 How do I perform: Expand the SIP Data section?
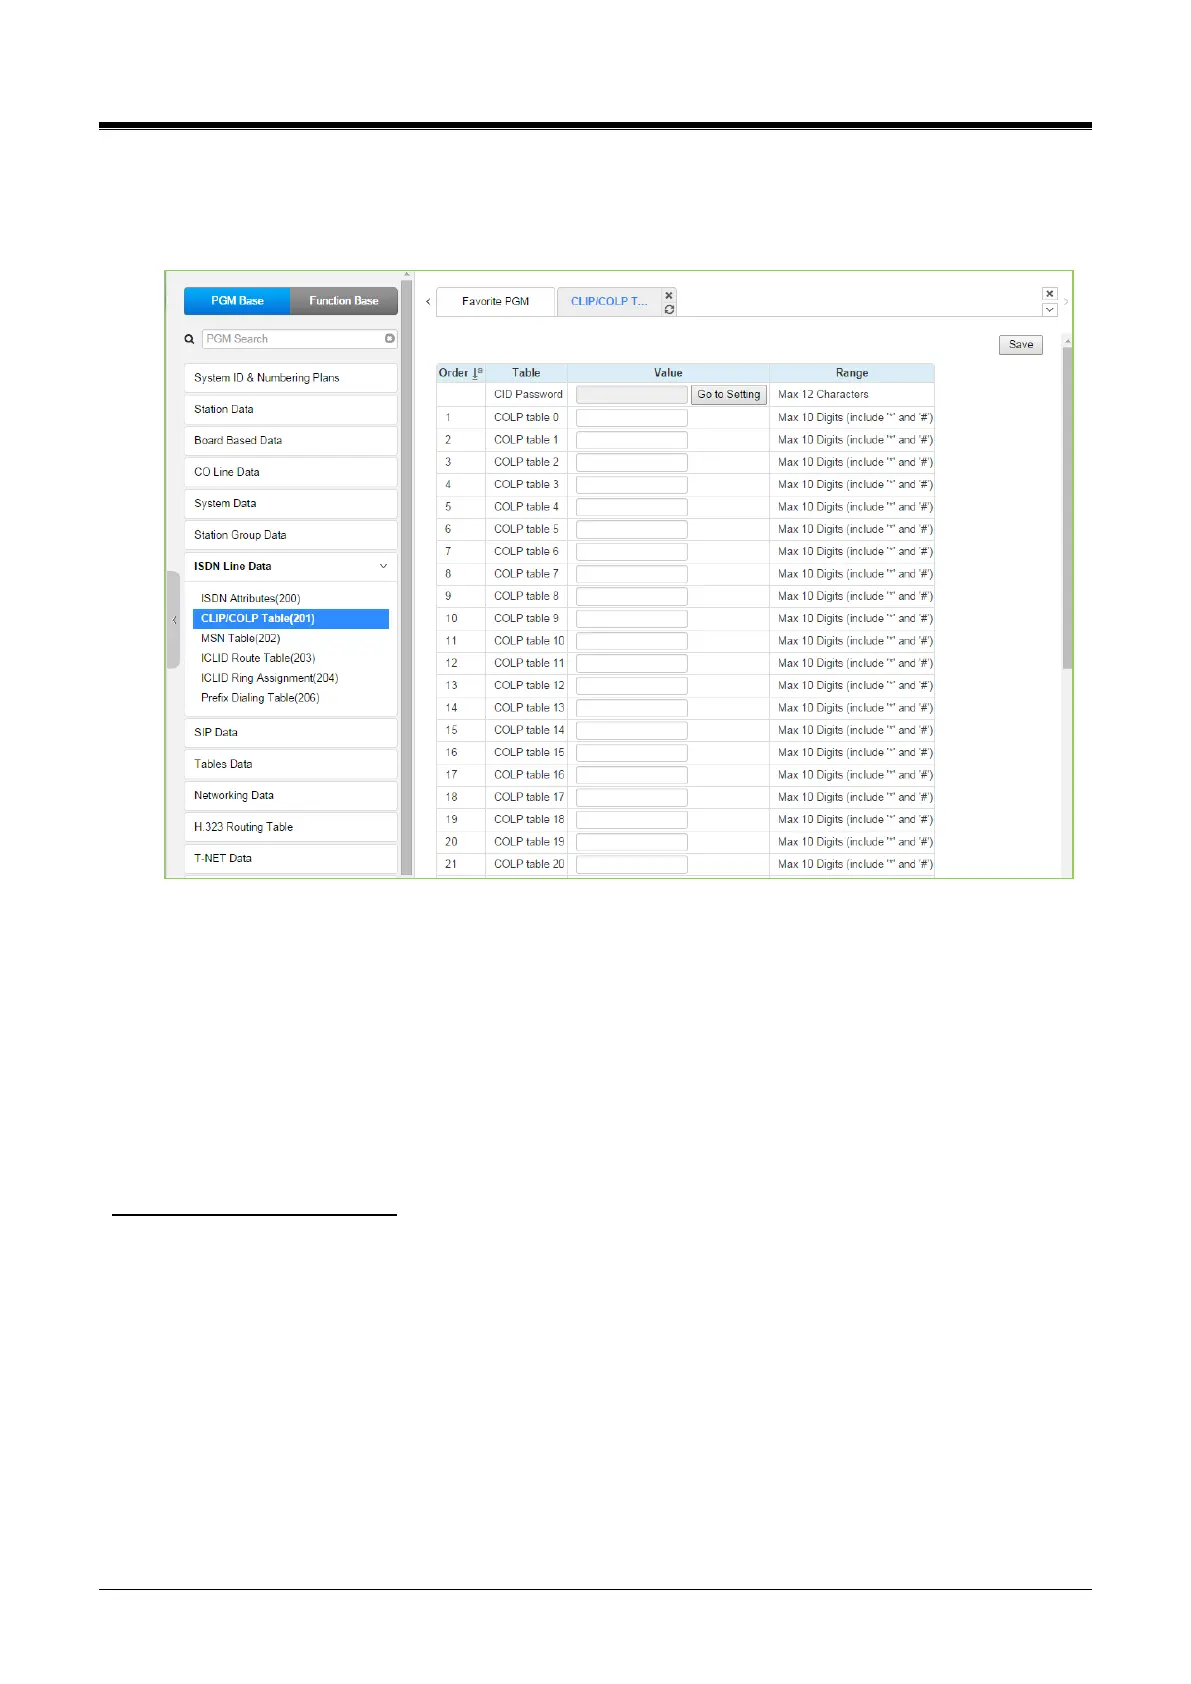click(291, 733)
